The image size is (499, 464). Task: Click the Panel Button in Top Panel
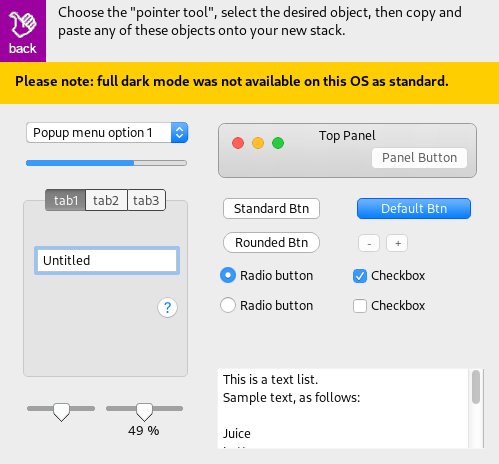click(419, 158)
